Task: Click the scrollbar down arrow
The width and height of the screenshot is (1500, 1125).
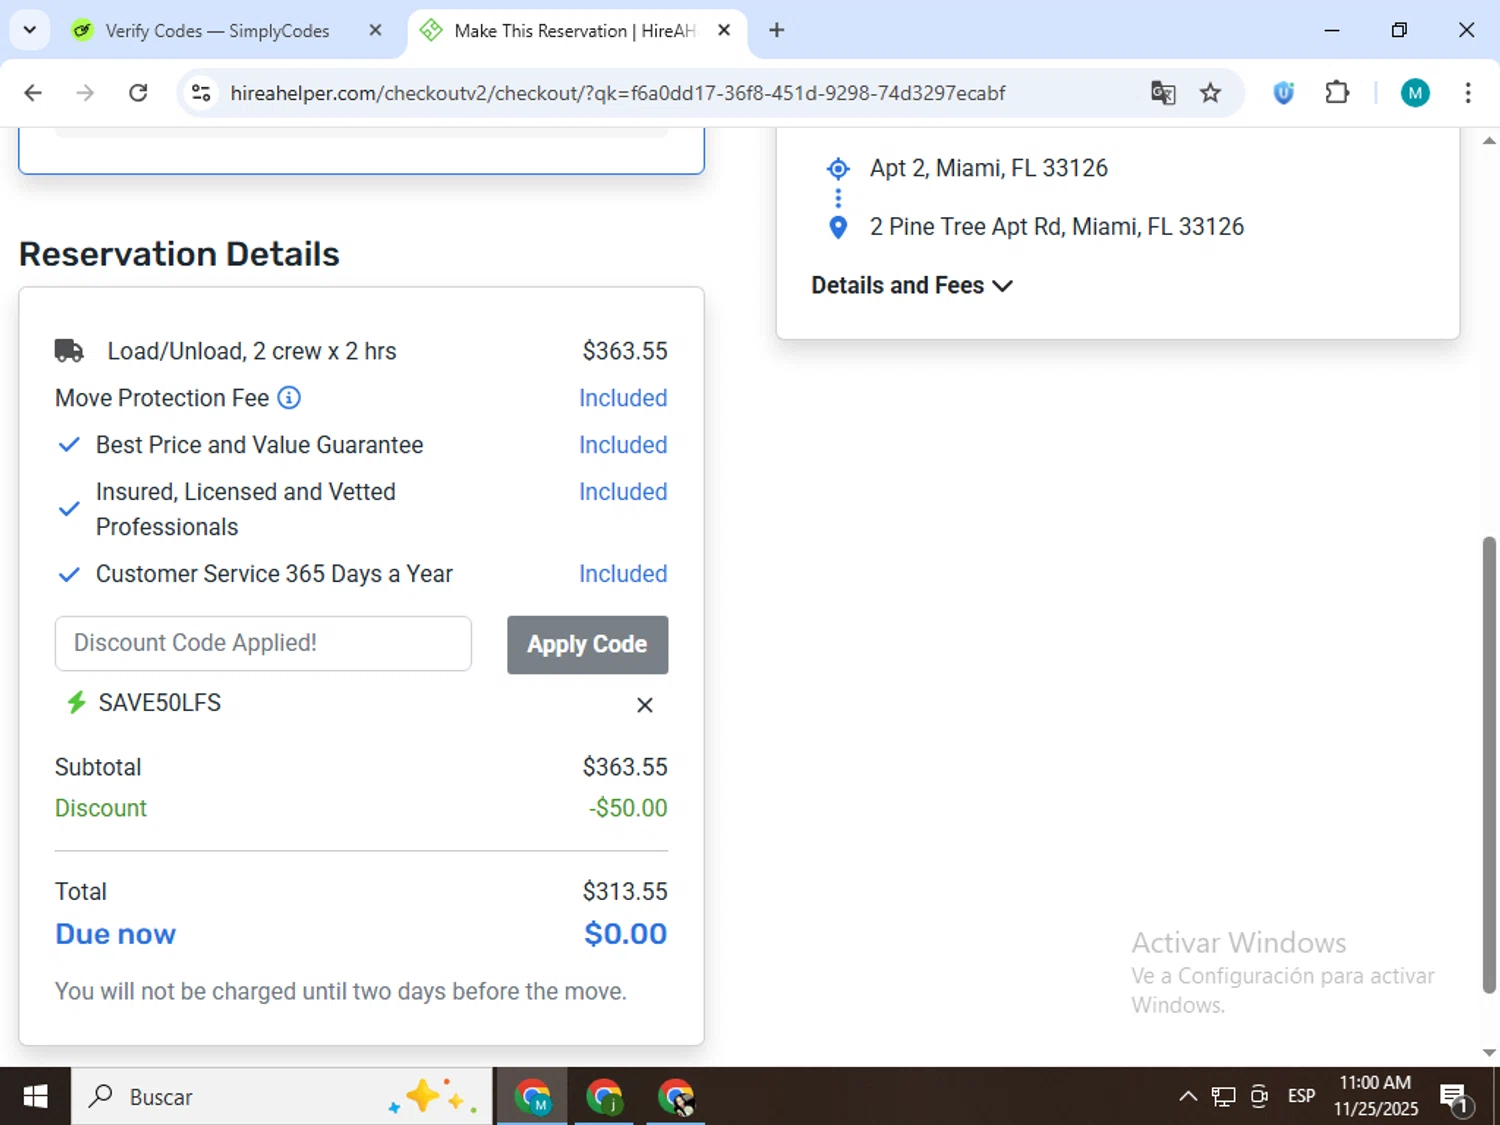Action: [1489, 1052]
